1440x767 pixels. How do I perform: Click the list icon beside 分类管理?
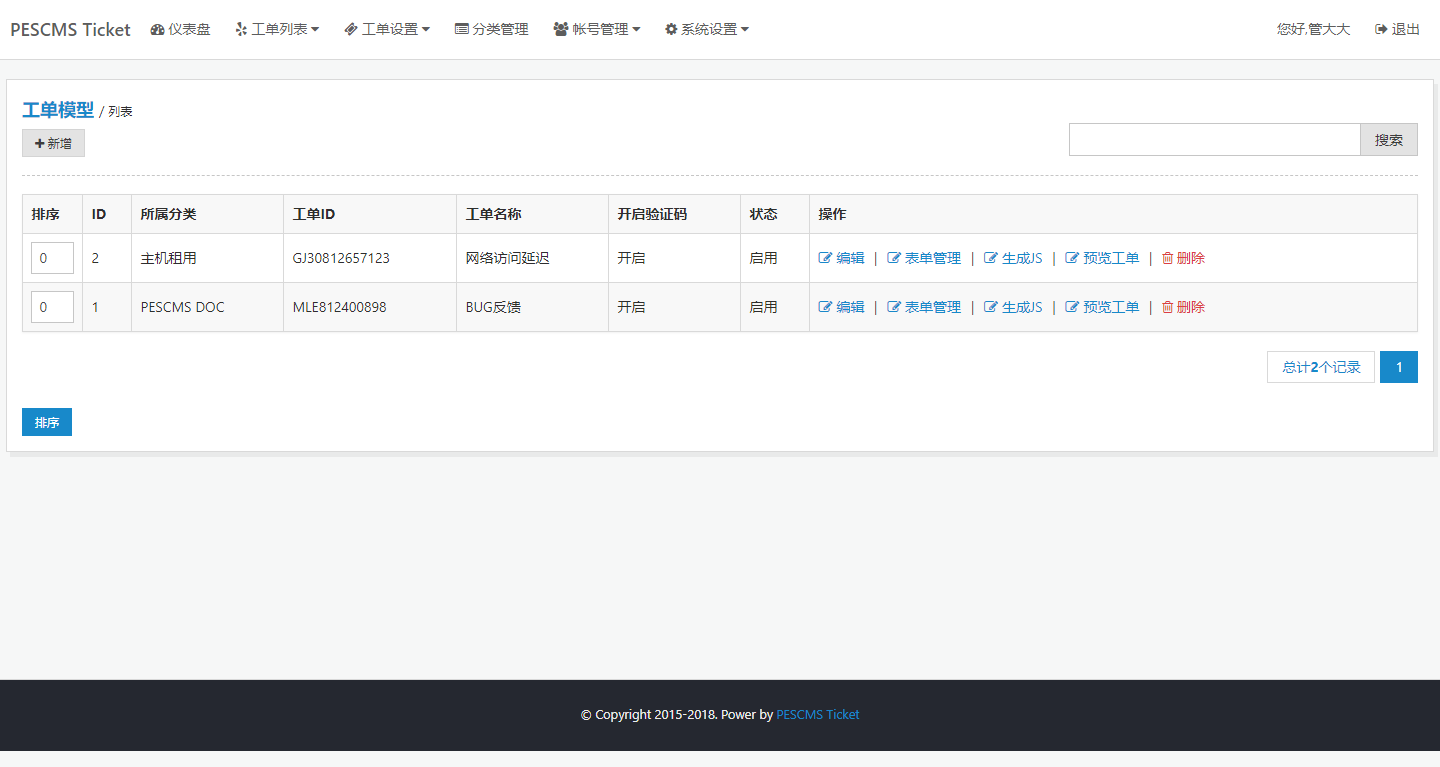(x=461, y=30)
